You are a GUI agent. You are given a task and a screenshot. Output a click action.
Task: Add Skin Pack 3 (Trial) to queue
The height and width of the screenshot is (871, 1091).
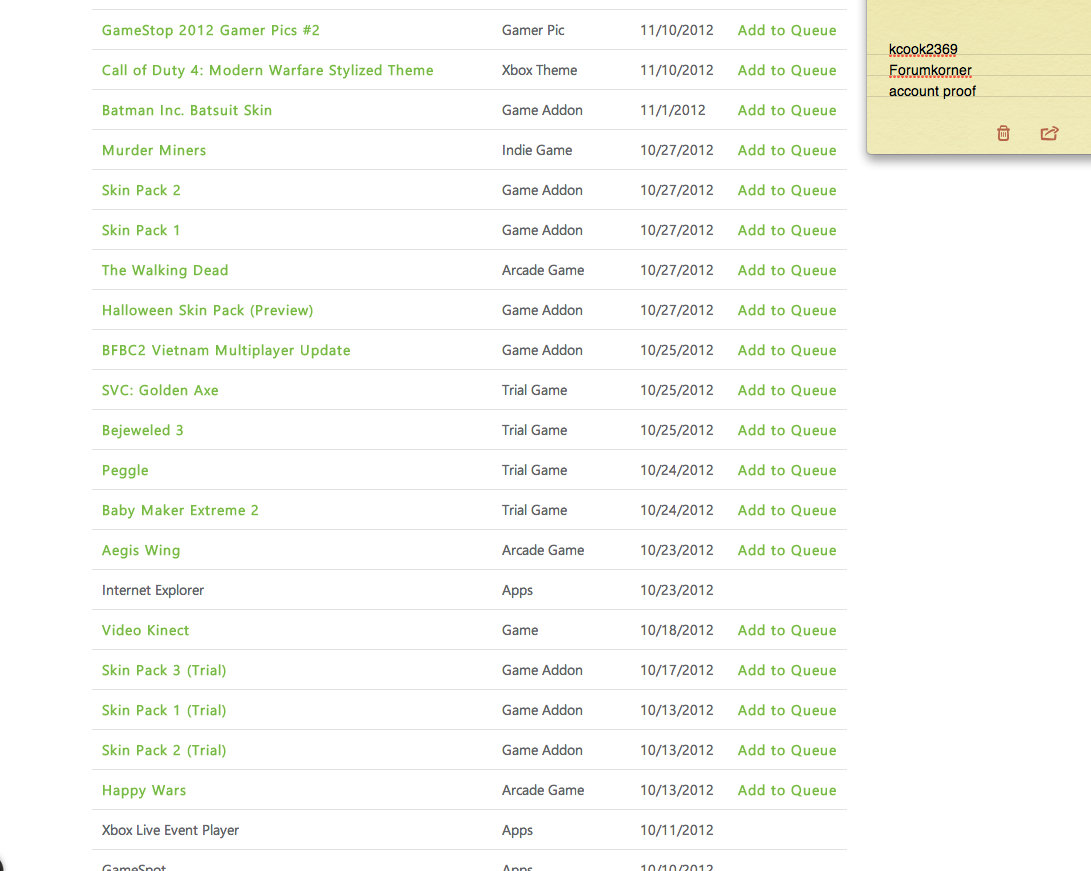(787, 670)
